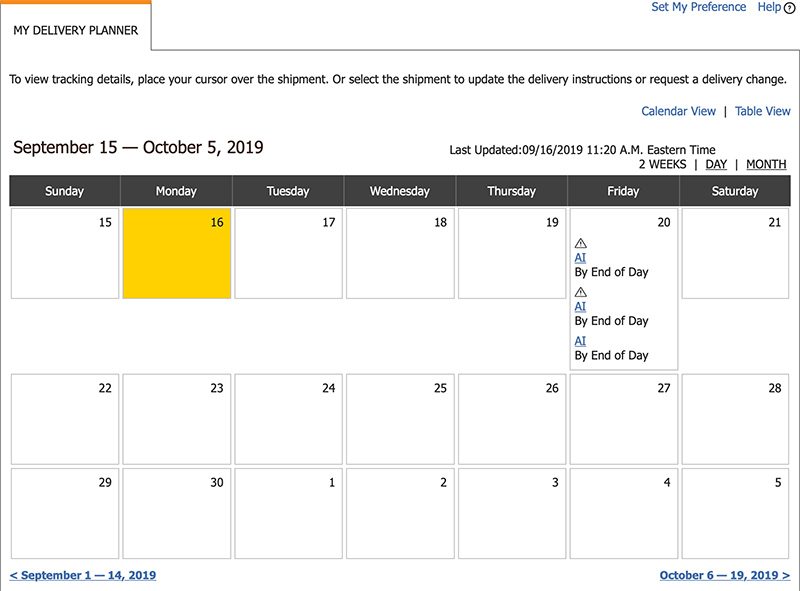This screenshot has width=800, height=591.
Task: Go to previous weeks September 1 — 14
Action: (x=83, y=575)
